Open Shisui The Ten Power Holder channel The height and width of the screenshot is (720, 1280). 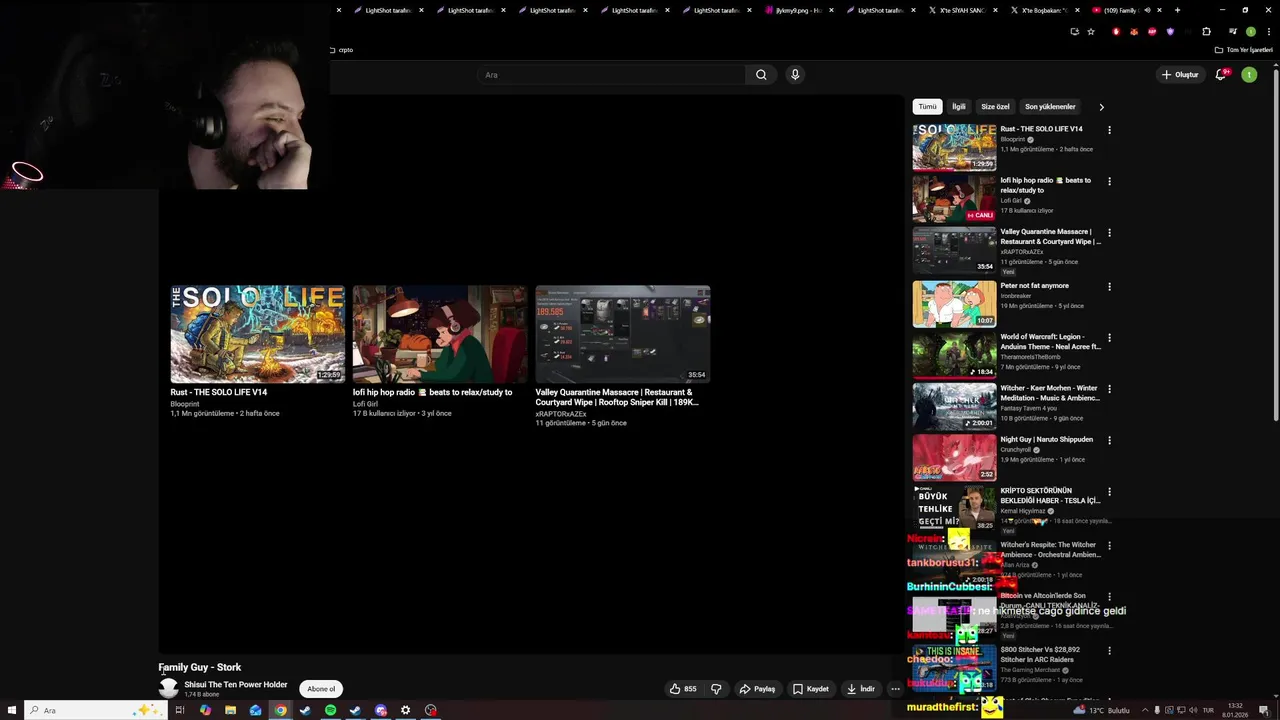(x=235, y=685)
